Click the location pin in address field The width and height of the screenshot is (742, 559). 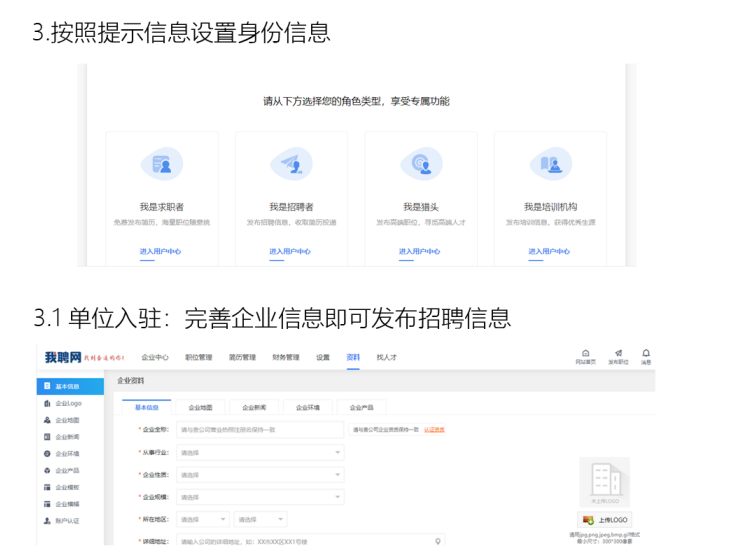437,542
